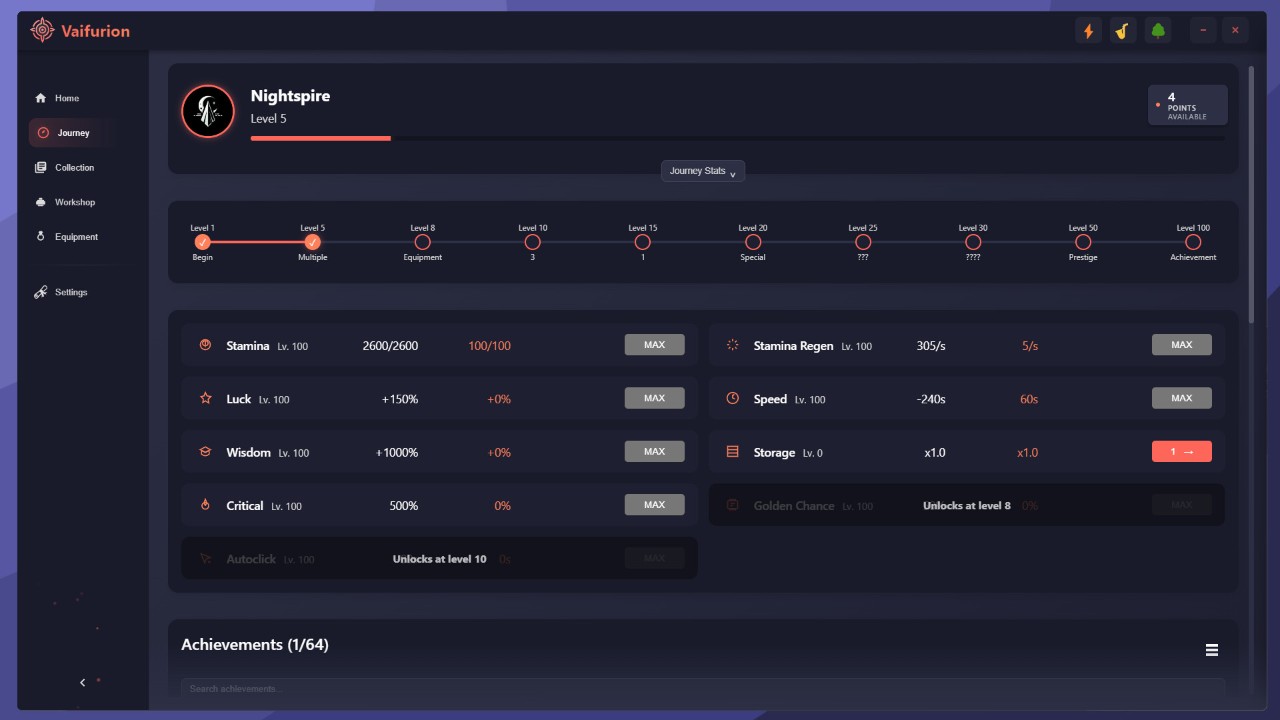Select the Level 8 Equipment milestone
1280x720 pixels.
pos(422,242)
